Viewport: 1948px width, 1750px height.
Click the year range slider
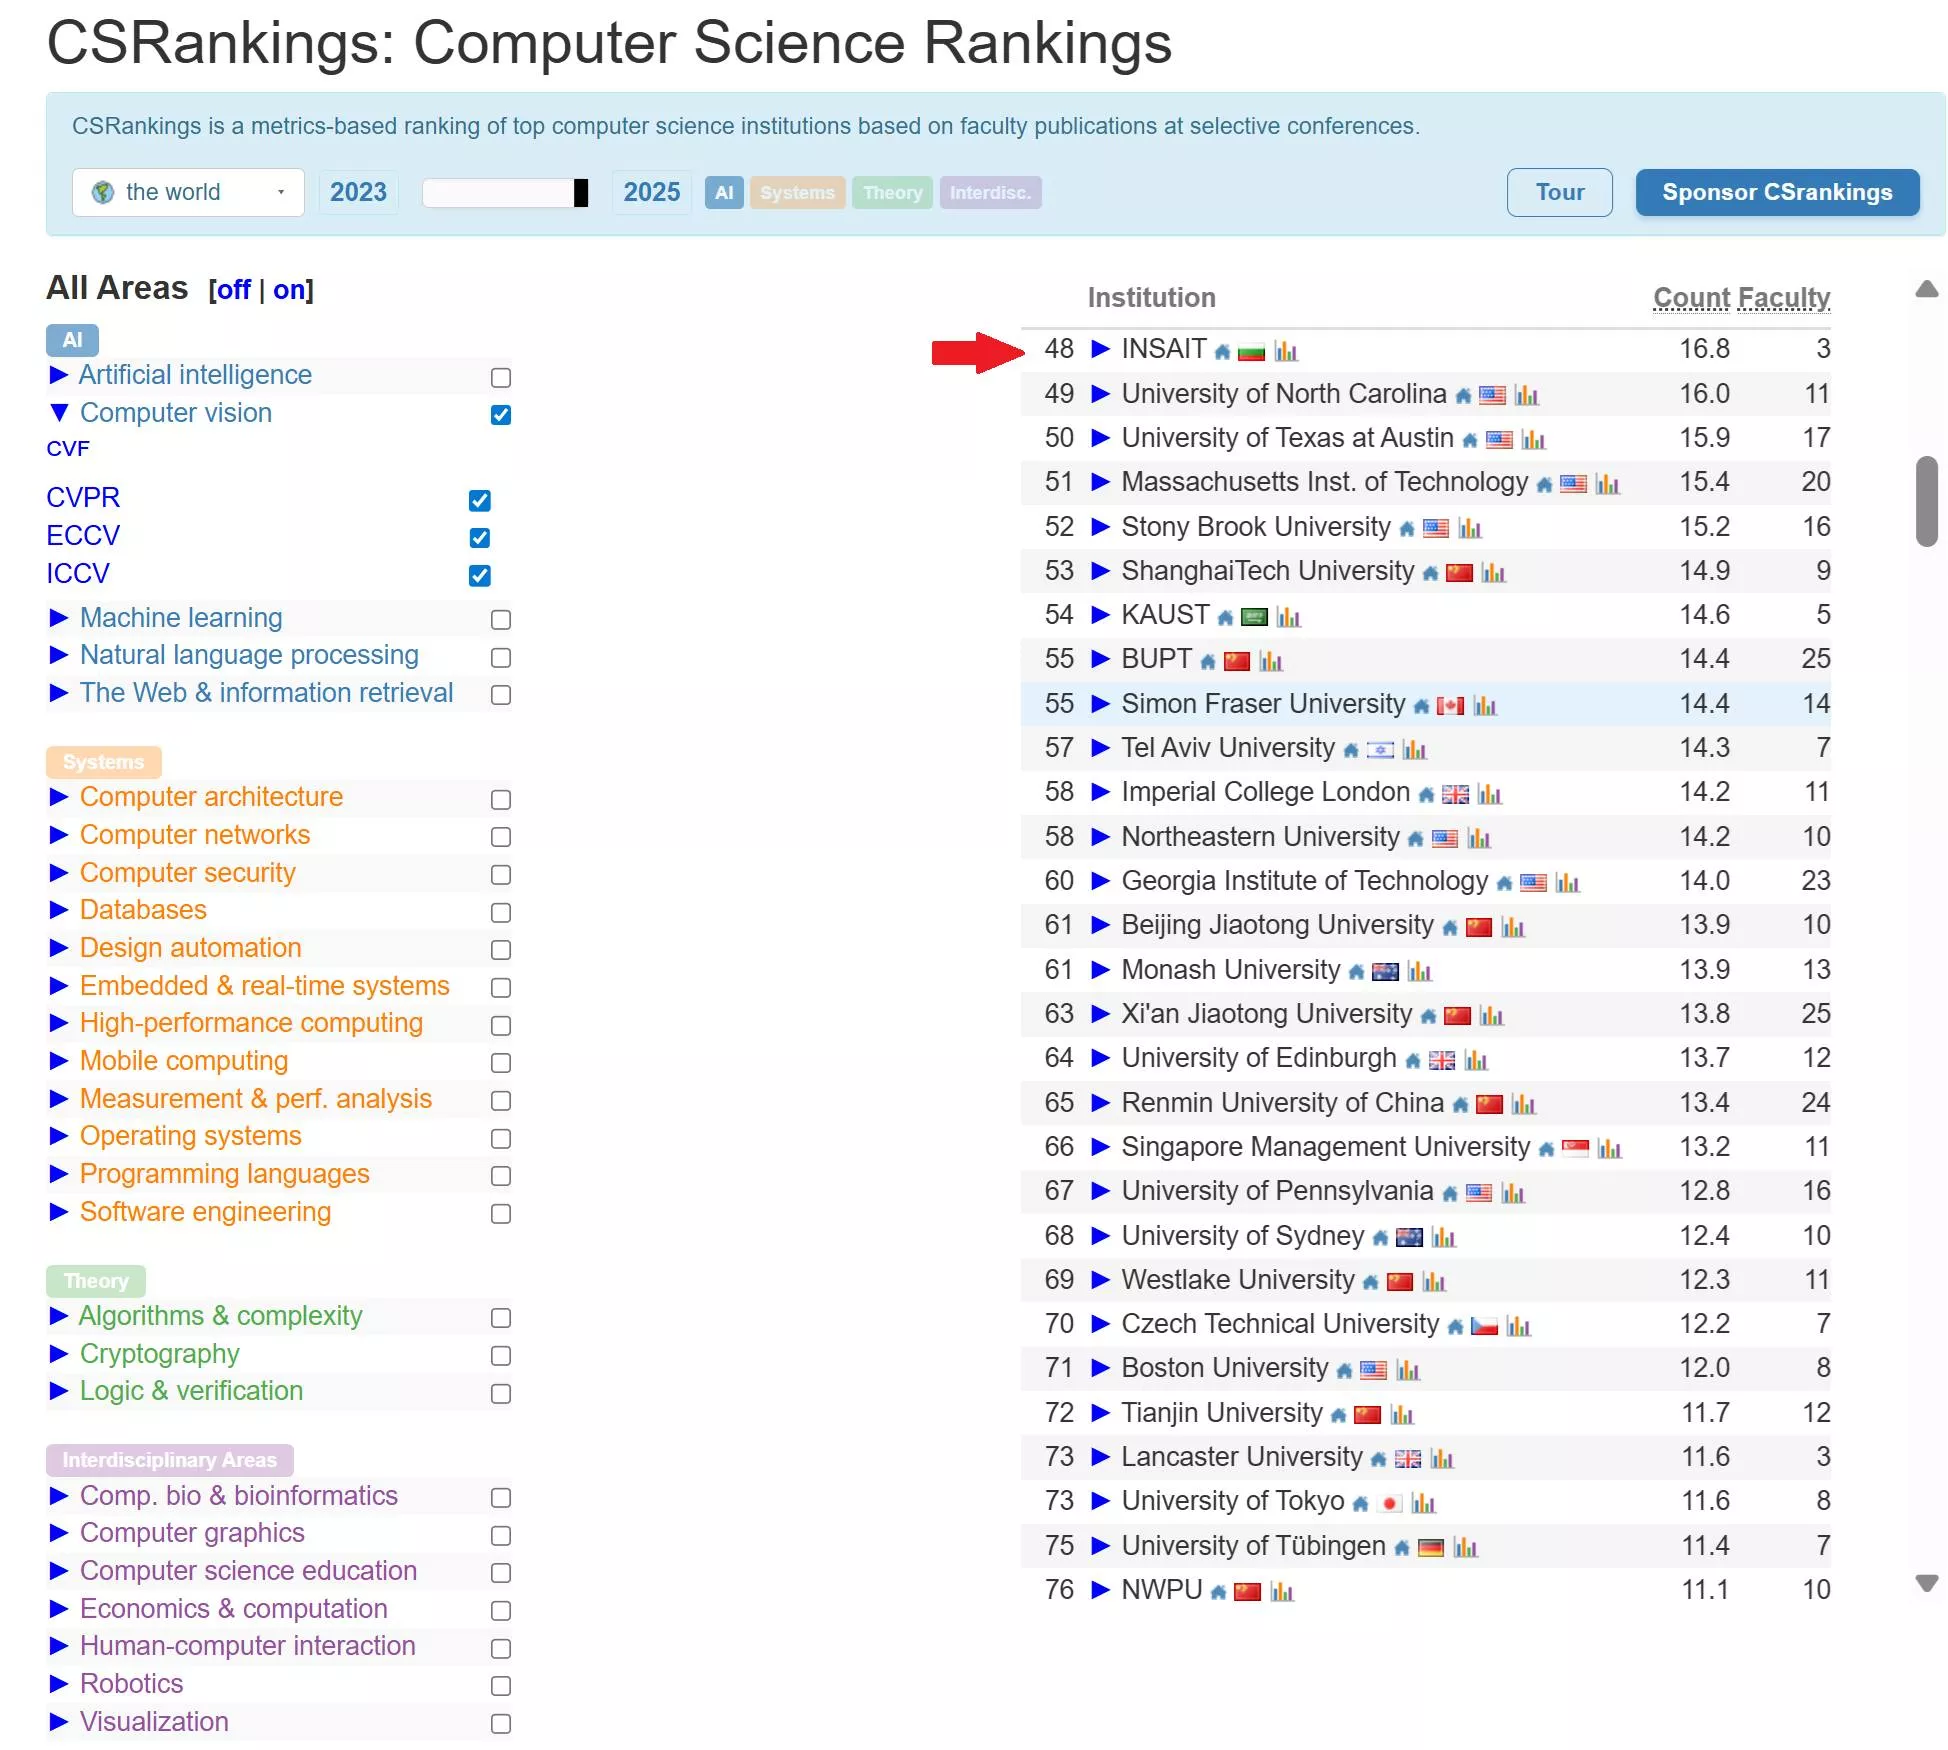(505, 193)
